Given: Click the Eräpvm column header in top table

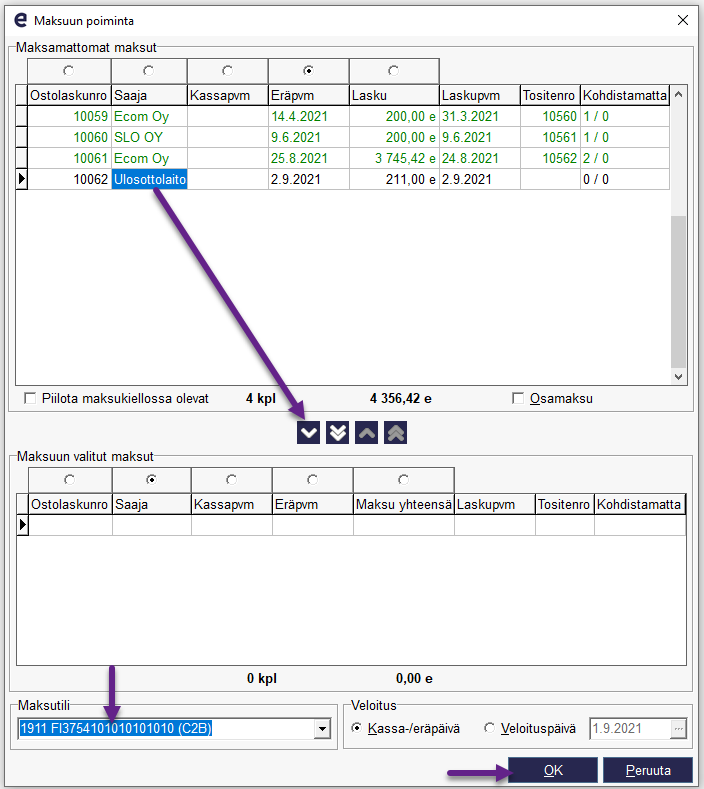Looking at the screenshot, I should click(x=308, y=95).
